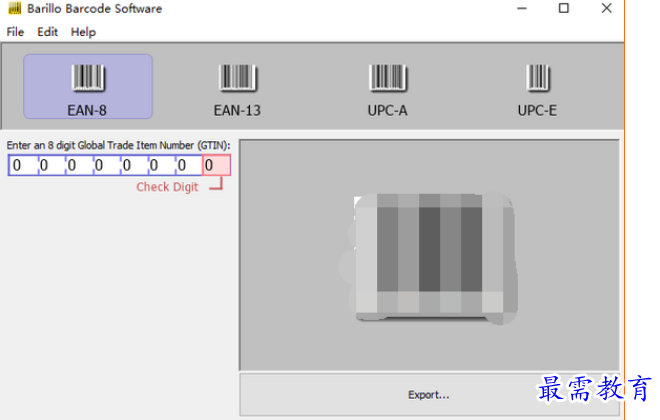Switch to EAN-13 barcode type
Screen dimensions: 660x420
coord(237,90)
